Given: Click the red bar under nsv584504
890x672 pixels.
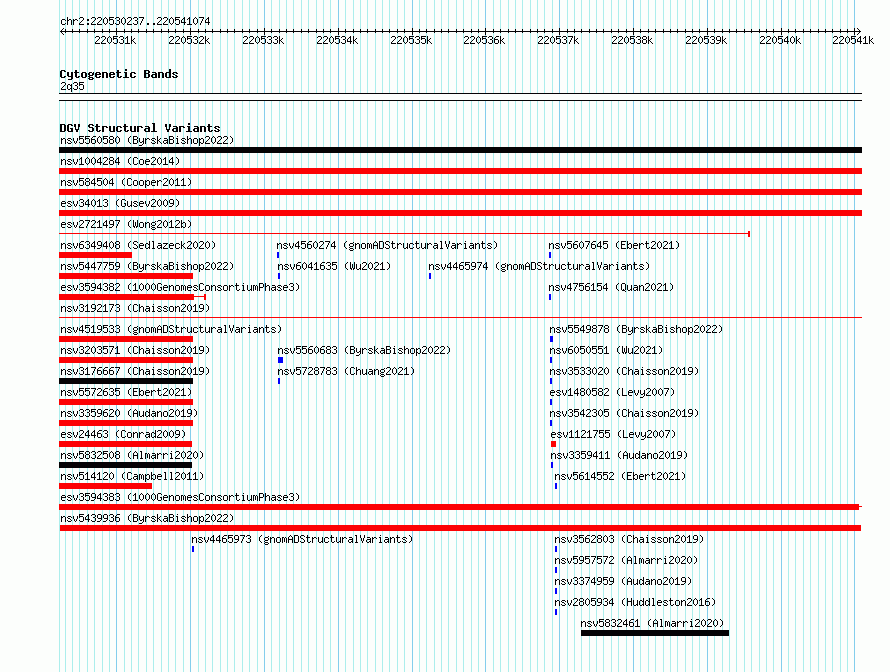Looking at the screenshot, I should tap(460, 192).
